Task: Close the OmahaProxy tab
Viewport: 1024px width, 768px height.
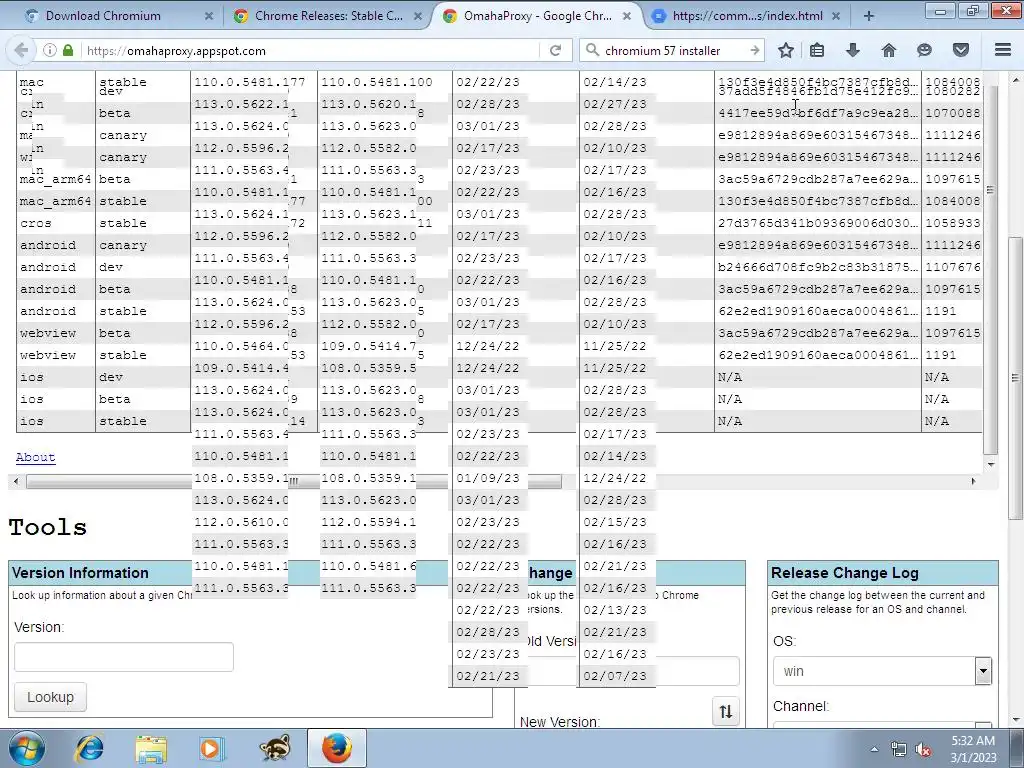Action: (x=627, y=16)
